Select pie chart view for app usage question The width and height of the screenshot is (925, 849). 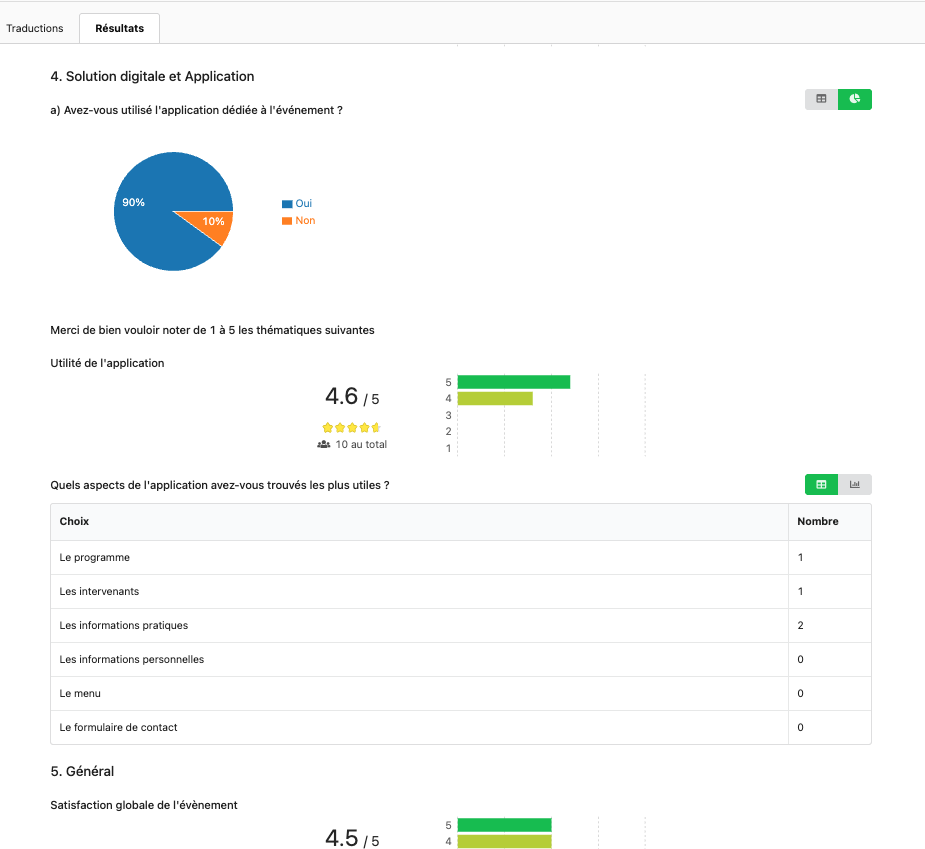(x=855, y=99)
